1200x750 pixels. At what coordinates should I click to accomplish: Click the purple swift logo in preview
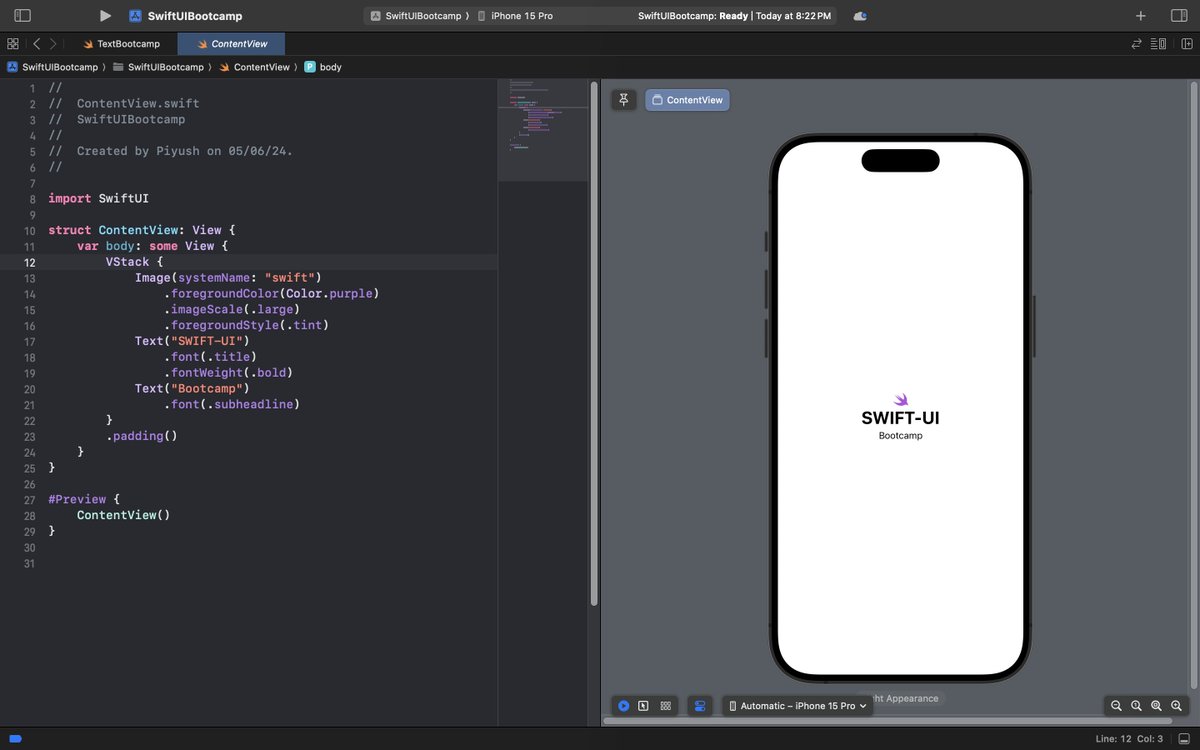pyautogui.click(x=901, y=400)
